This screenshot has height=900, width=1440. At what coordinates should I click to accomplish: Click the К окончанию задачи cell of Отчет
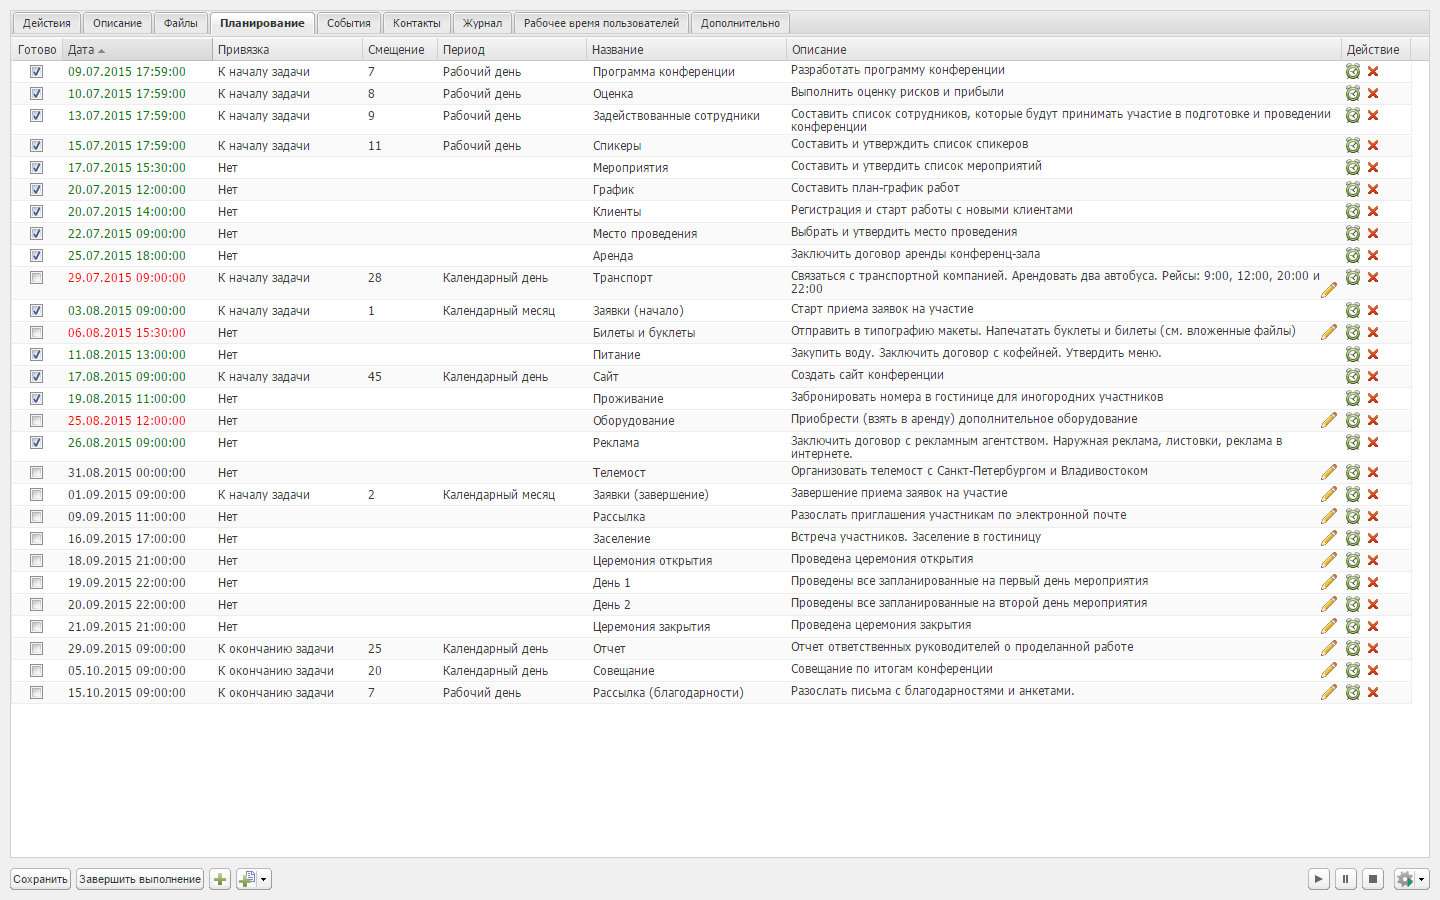276,649
